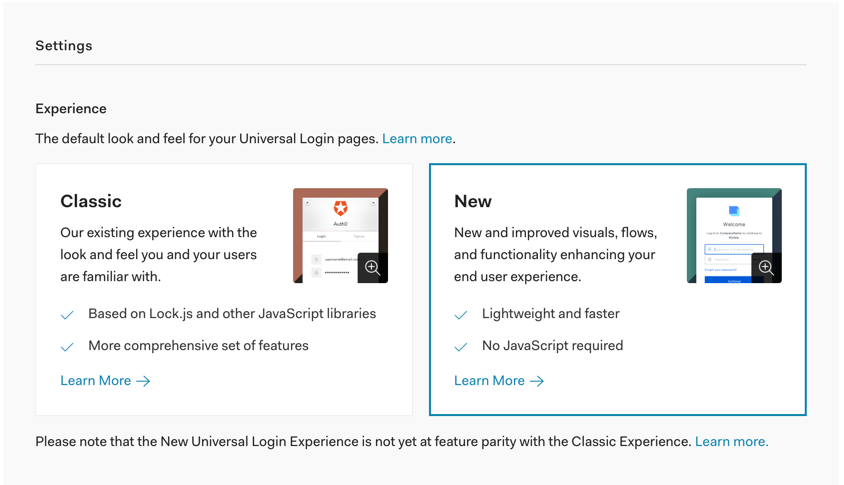Screen dimensions: 844x485
Task: Open the New card Learn More link
Action: (x=490, y=381)
